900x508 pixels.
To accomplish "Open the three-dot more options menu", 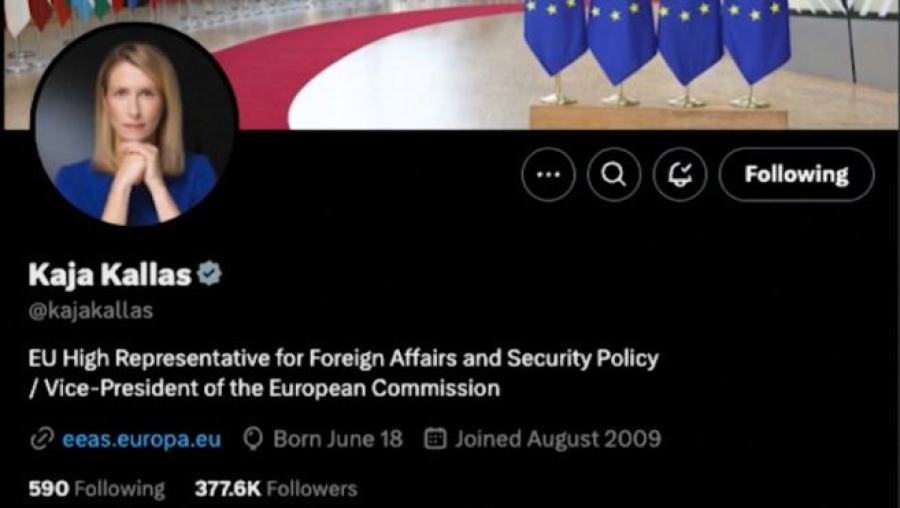I will (548, 174).
